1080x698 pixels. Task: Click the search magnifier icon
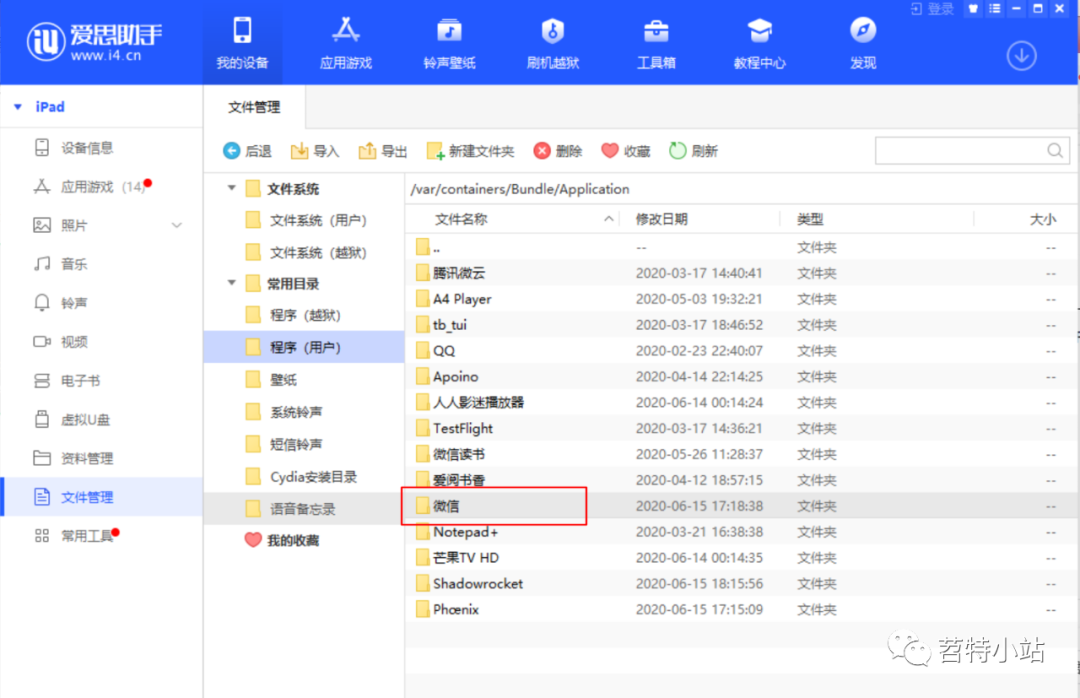coord(1055,150)
